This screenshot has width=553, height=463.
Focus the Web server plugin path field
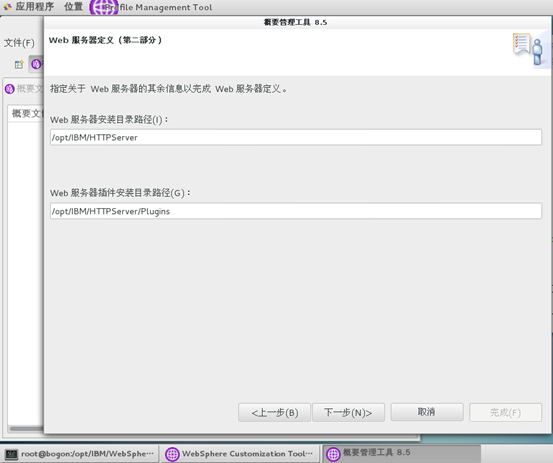296,211
